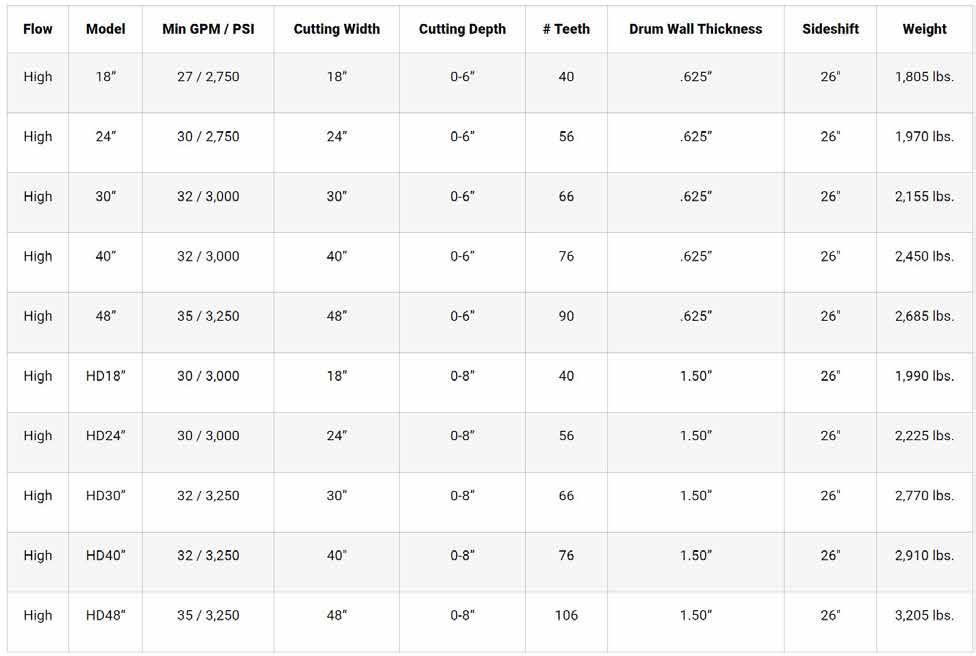Select the 27 / 2,750 cell
The image size is (976, 656).
coord(208,77)
